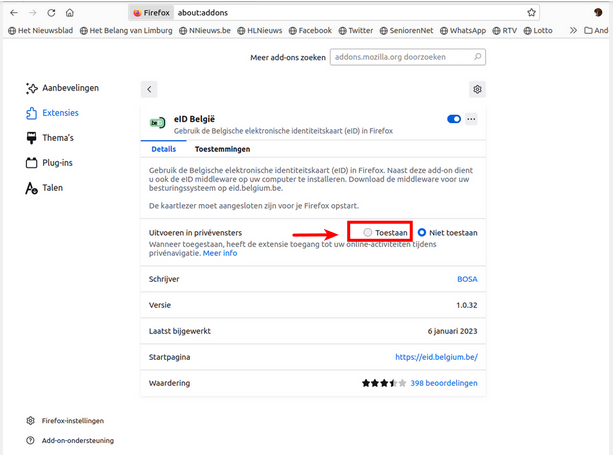Image resolution: width=613 pixels, height=455 pixels.
Task: Click the version value 1.0.32
Action: 467,305
